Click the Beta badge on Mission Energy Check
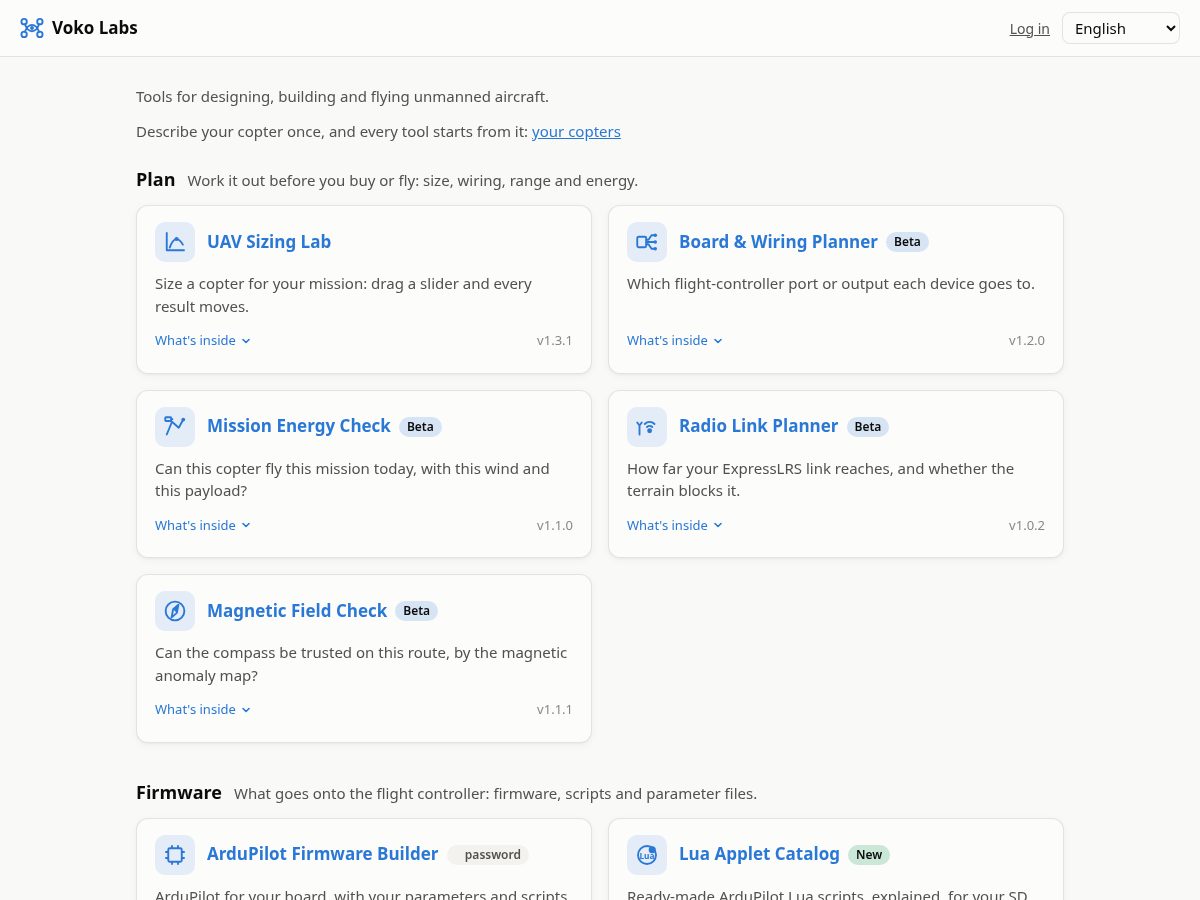The height and width of the screenshot is (900, 1200). pos(420,427)
